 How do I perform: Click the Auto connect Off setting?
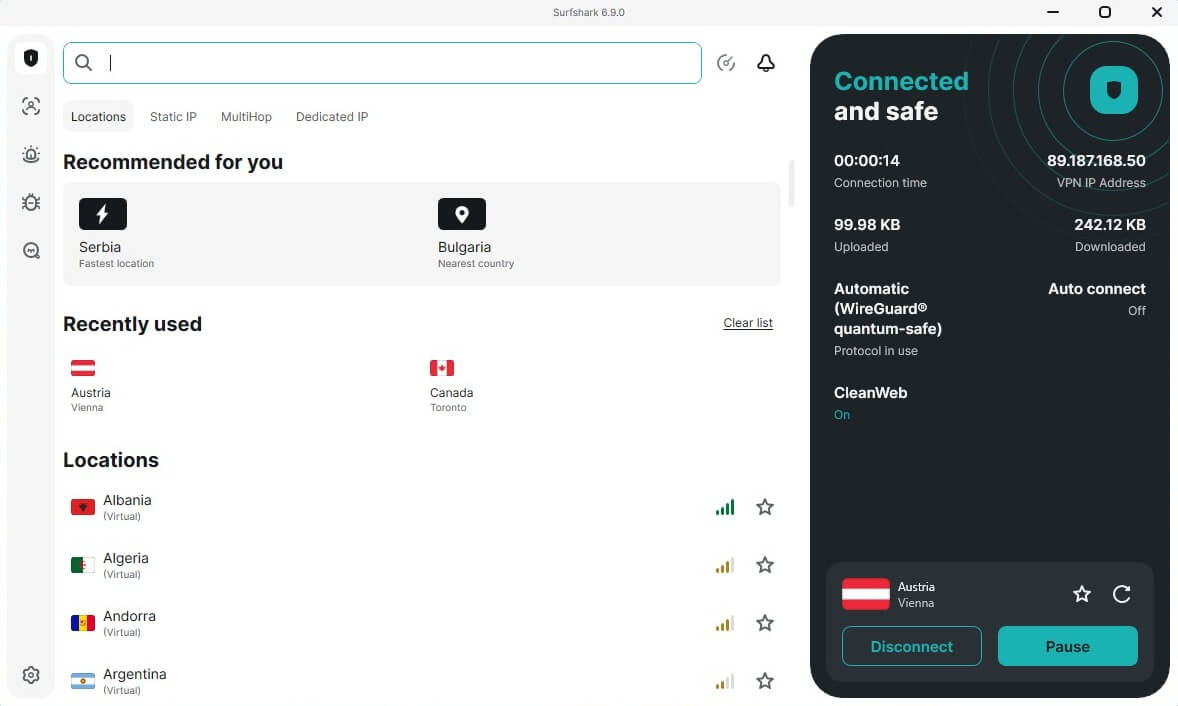point(1097,298)
